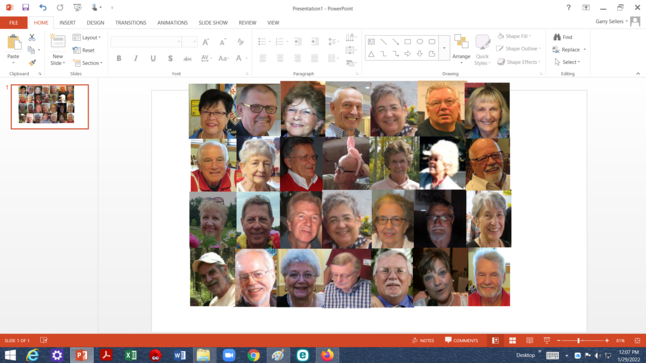The width and height of the screenshot is (646, 363).
Task: Open Shape Fill dropdown
Action: coord(514,36)
